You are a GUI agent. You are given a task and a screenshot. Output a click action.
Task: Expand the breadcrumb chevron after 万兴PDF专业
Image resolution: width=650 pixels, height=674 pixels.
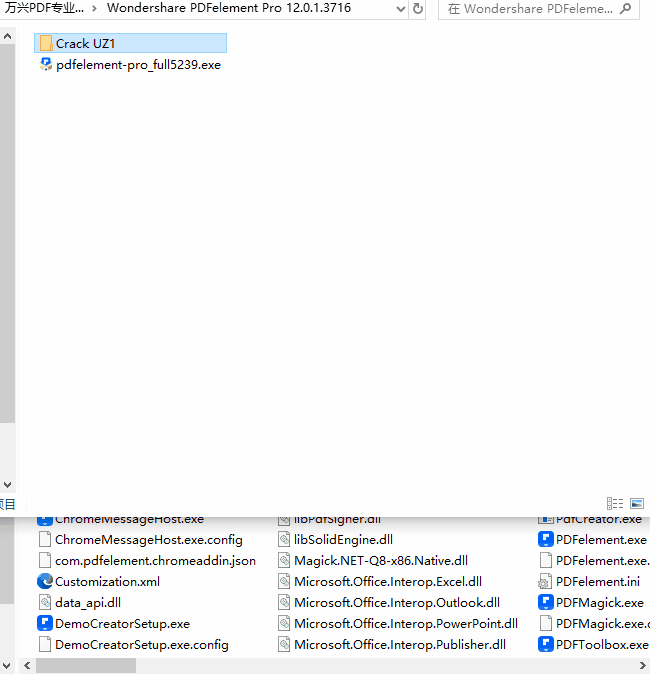click(x=95, y=9)
